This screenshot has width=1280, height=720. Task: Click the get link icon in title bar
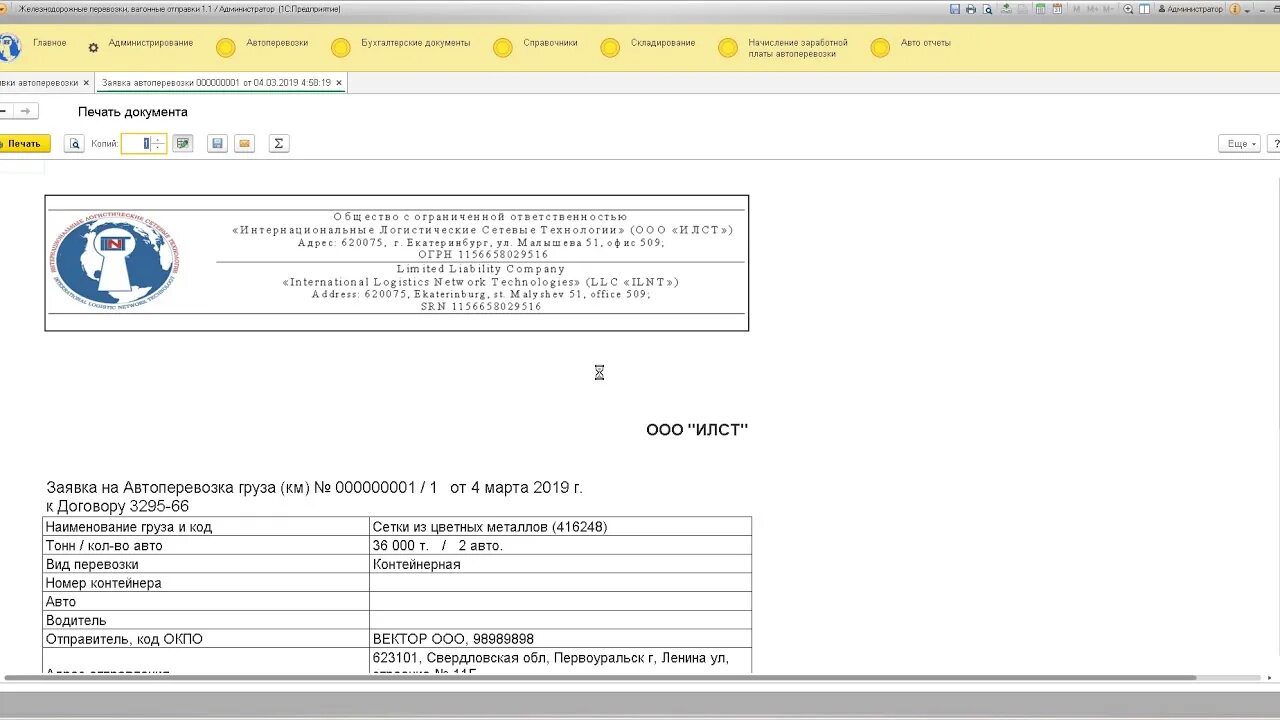[1005, 9]
